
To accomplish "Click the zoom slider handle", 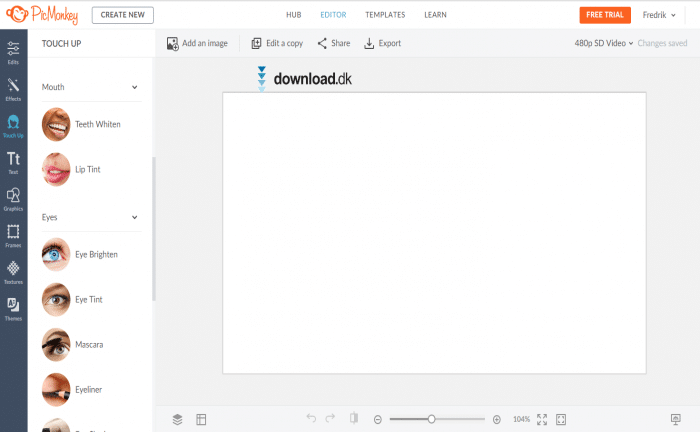I will pyautogui.click(x=431, y=419).
